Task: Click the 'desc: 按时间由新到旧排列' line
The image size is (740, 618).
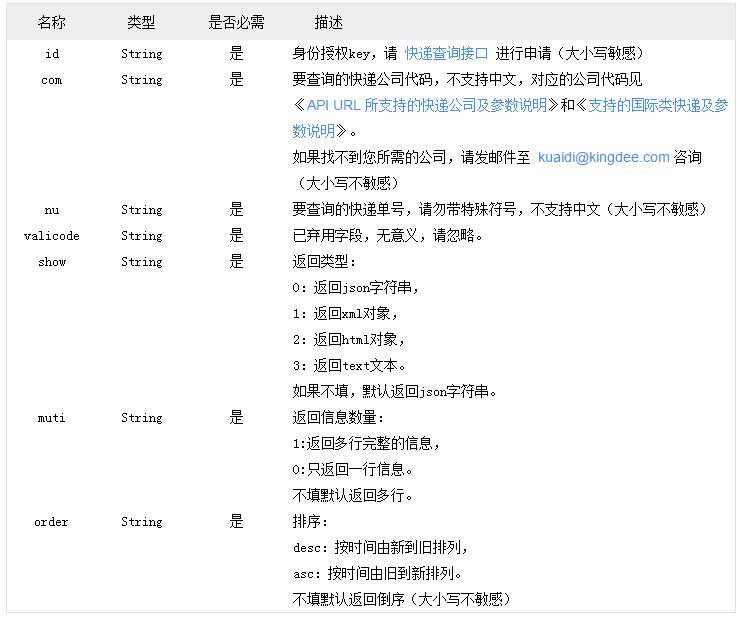Action: 380,548
